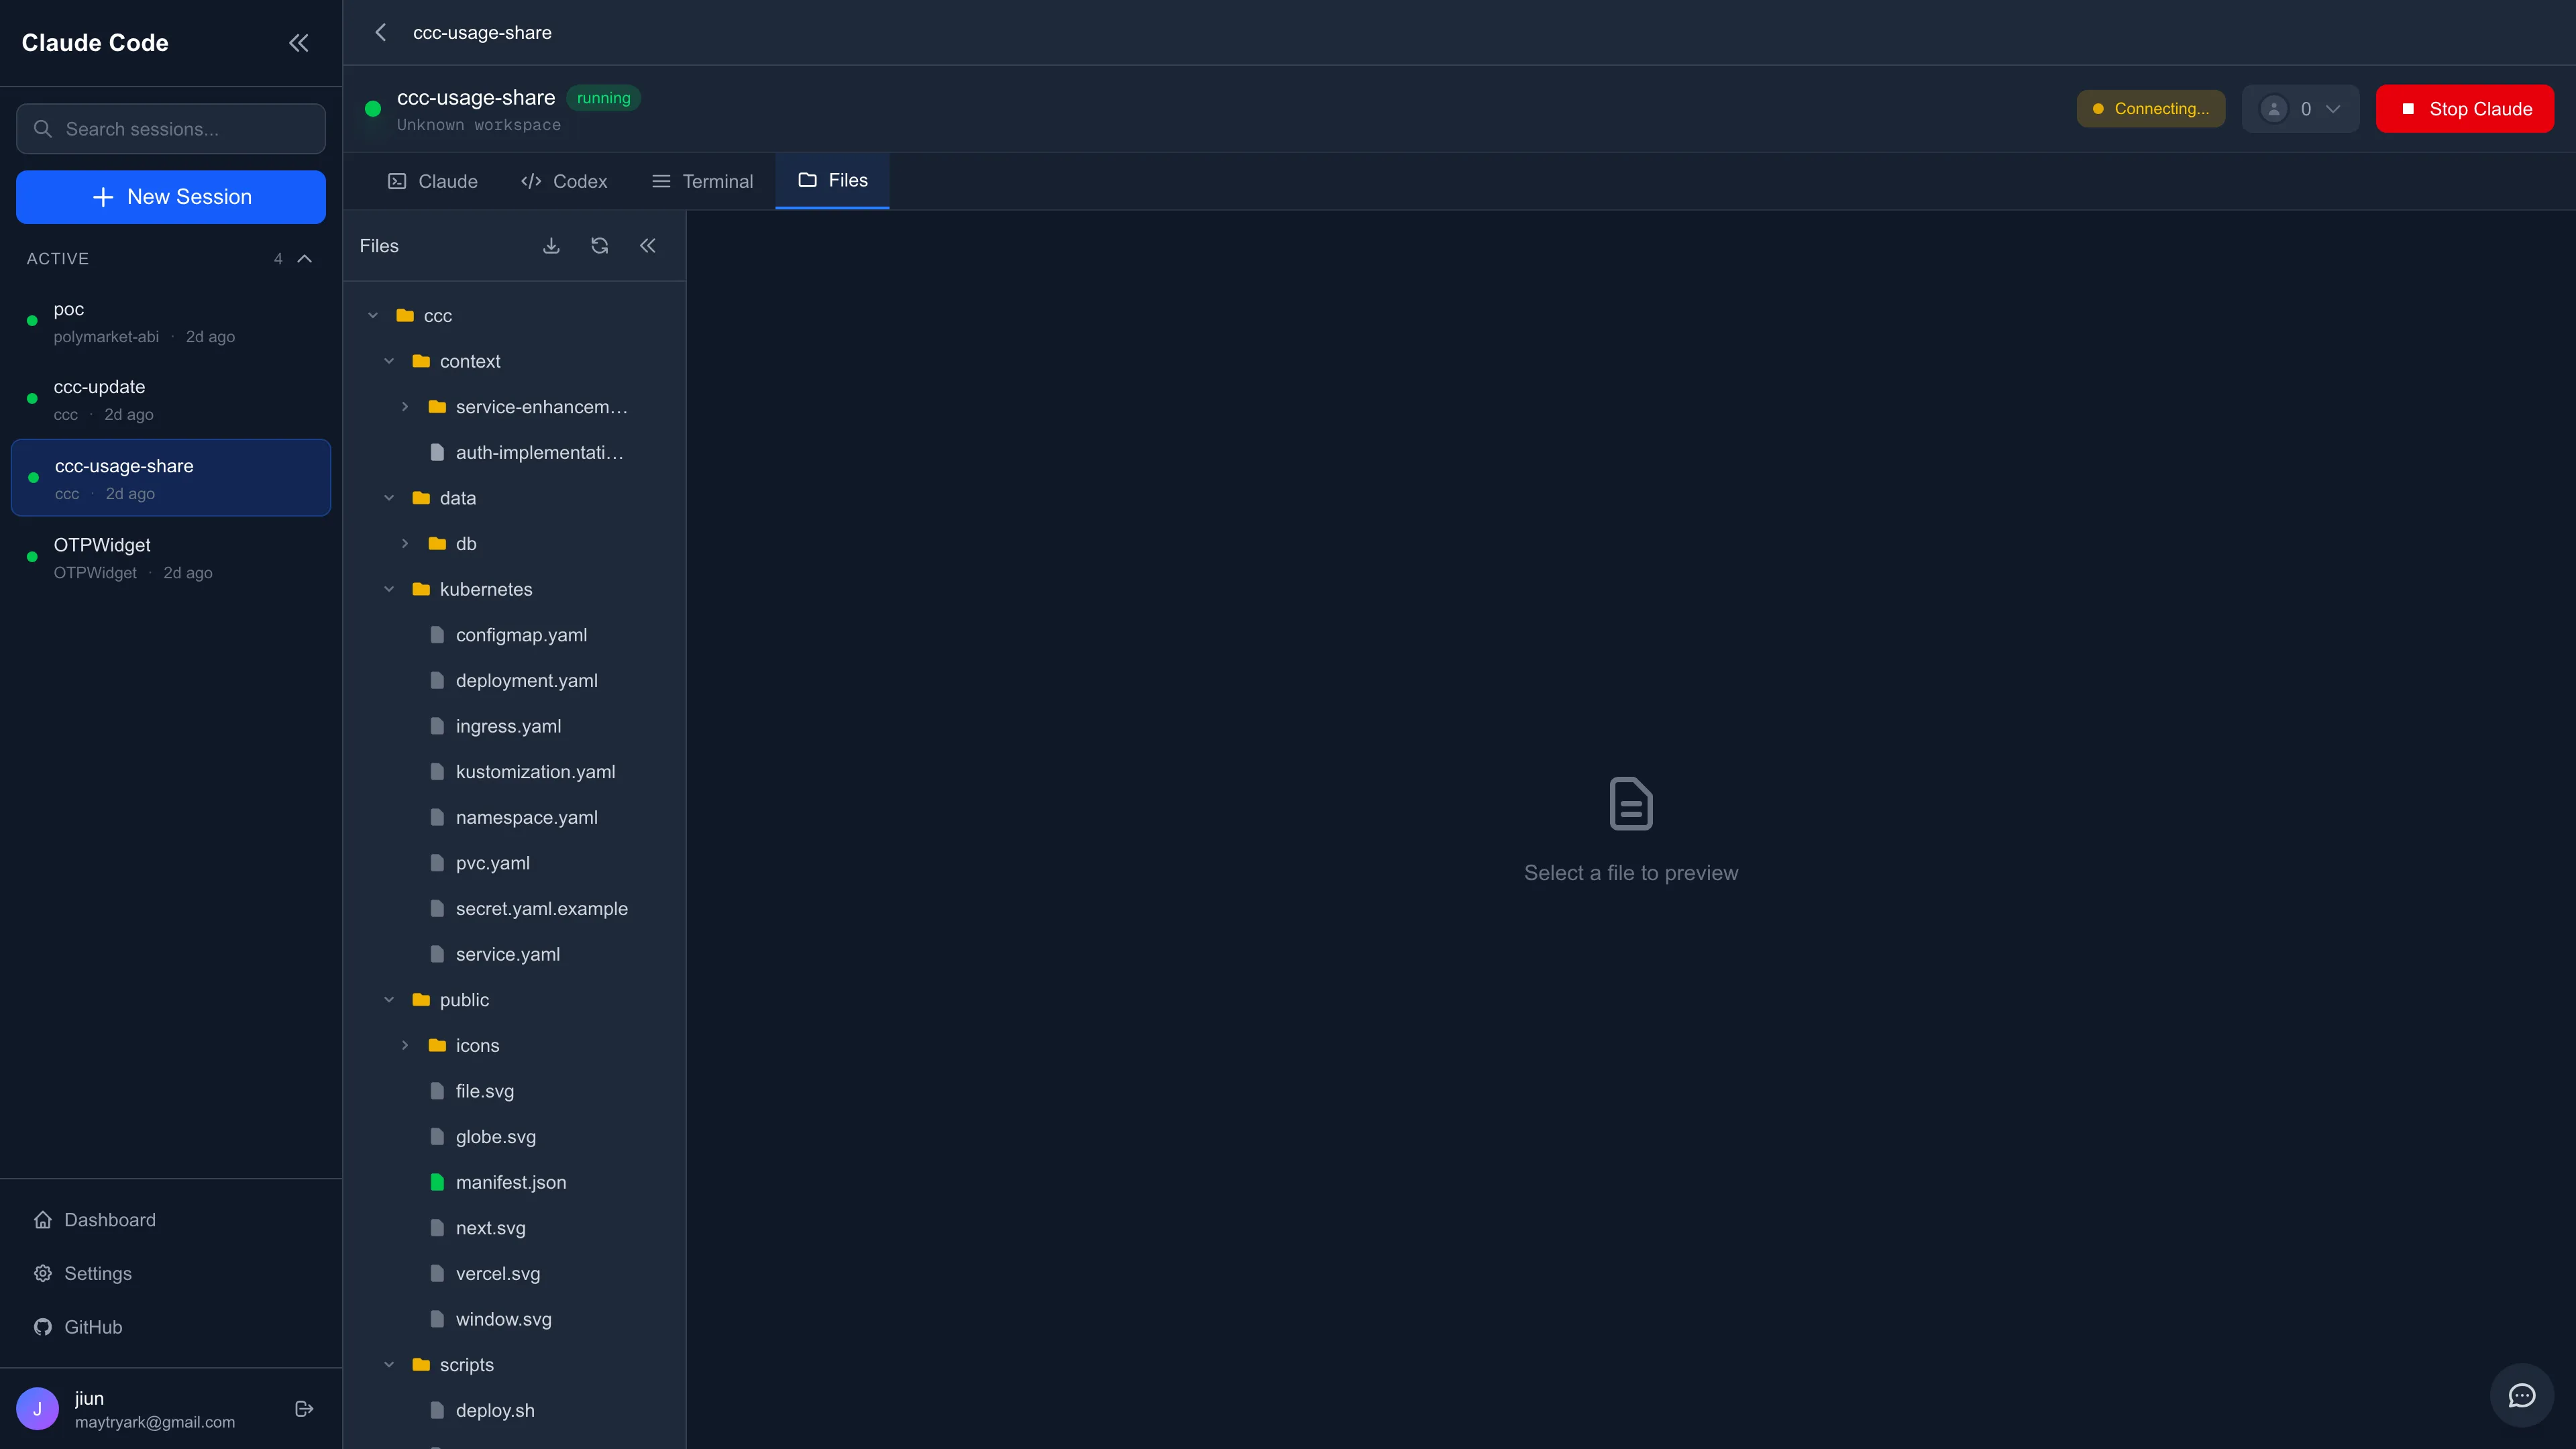Collapse the ACTIVE sessions section
Viewport: 2576px width, 1449px height.
coord(305,259)
